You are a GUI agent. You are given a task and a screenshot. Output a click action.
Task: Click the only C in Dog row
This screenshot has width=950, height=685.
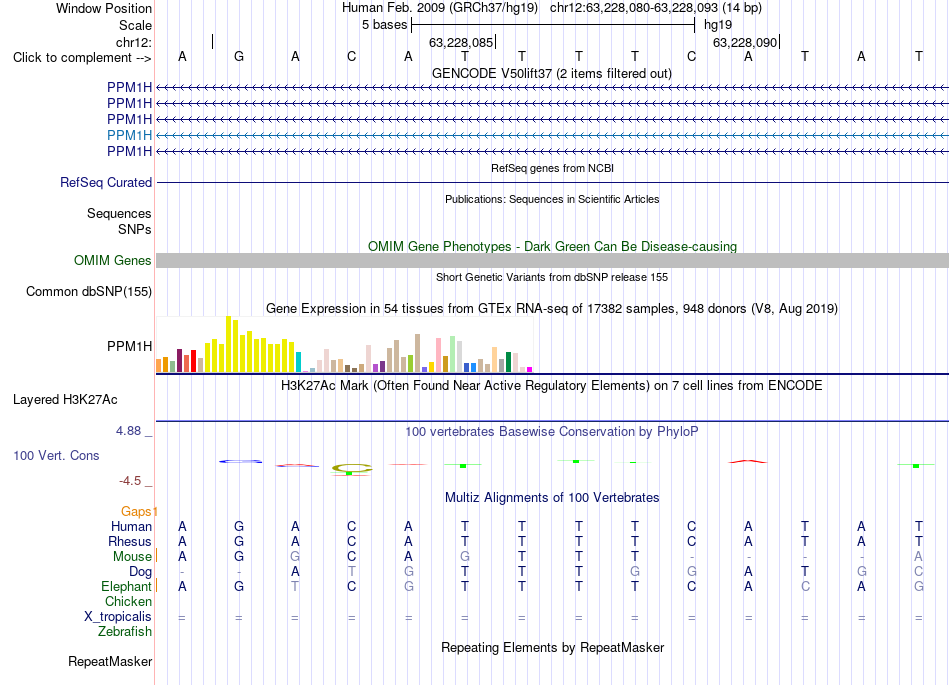(918, 571)
